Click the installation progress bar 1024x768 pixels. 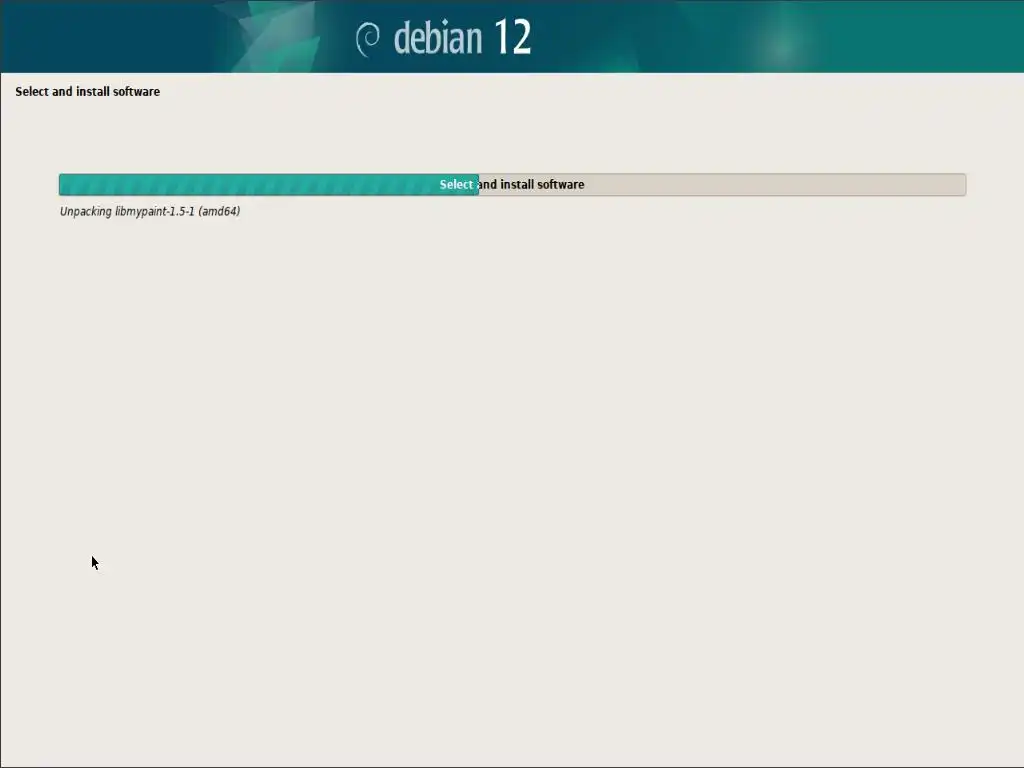[512, 185]
